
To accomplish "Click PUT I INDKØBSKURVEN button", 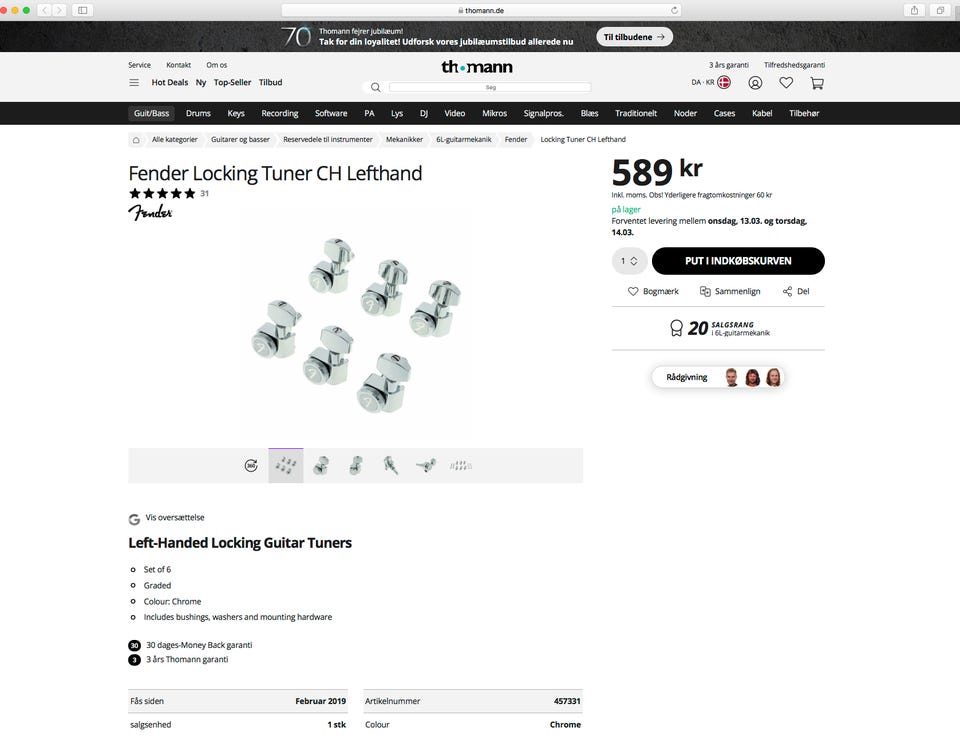I will pyautogui.click(x=738, y=261).
